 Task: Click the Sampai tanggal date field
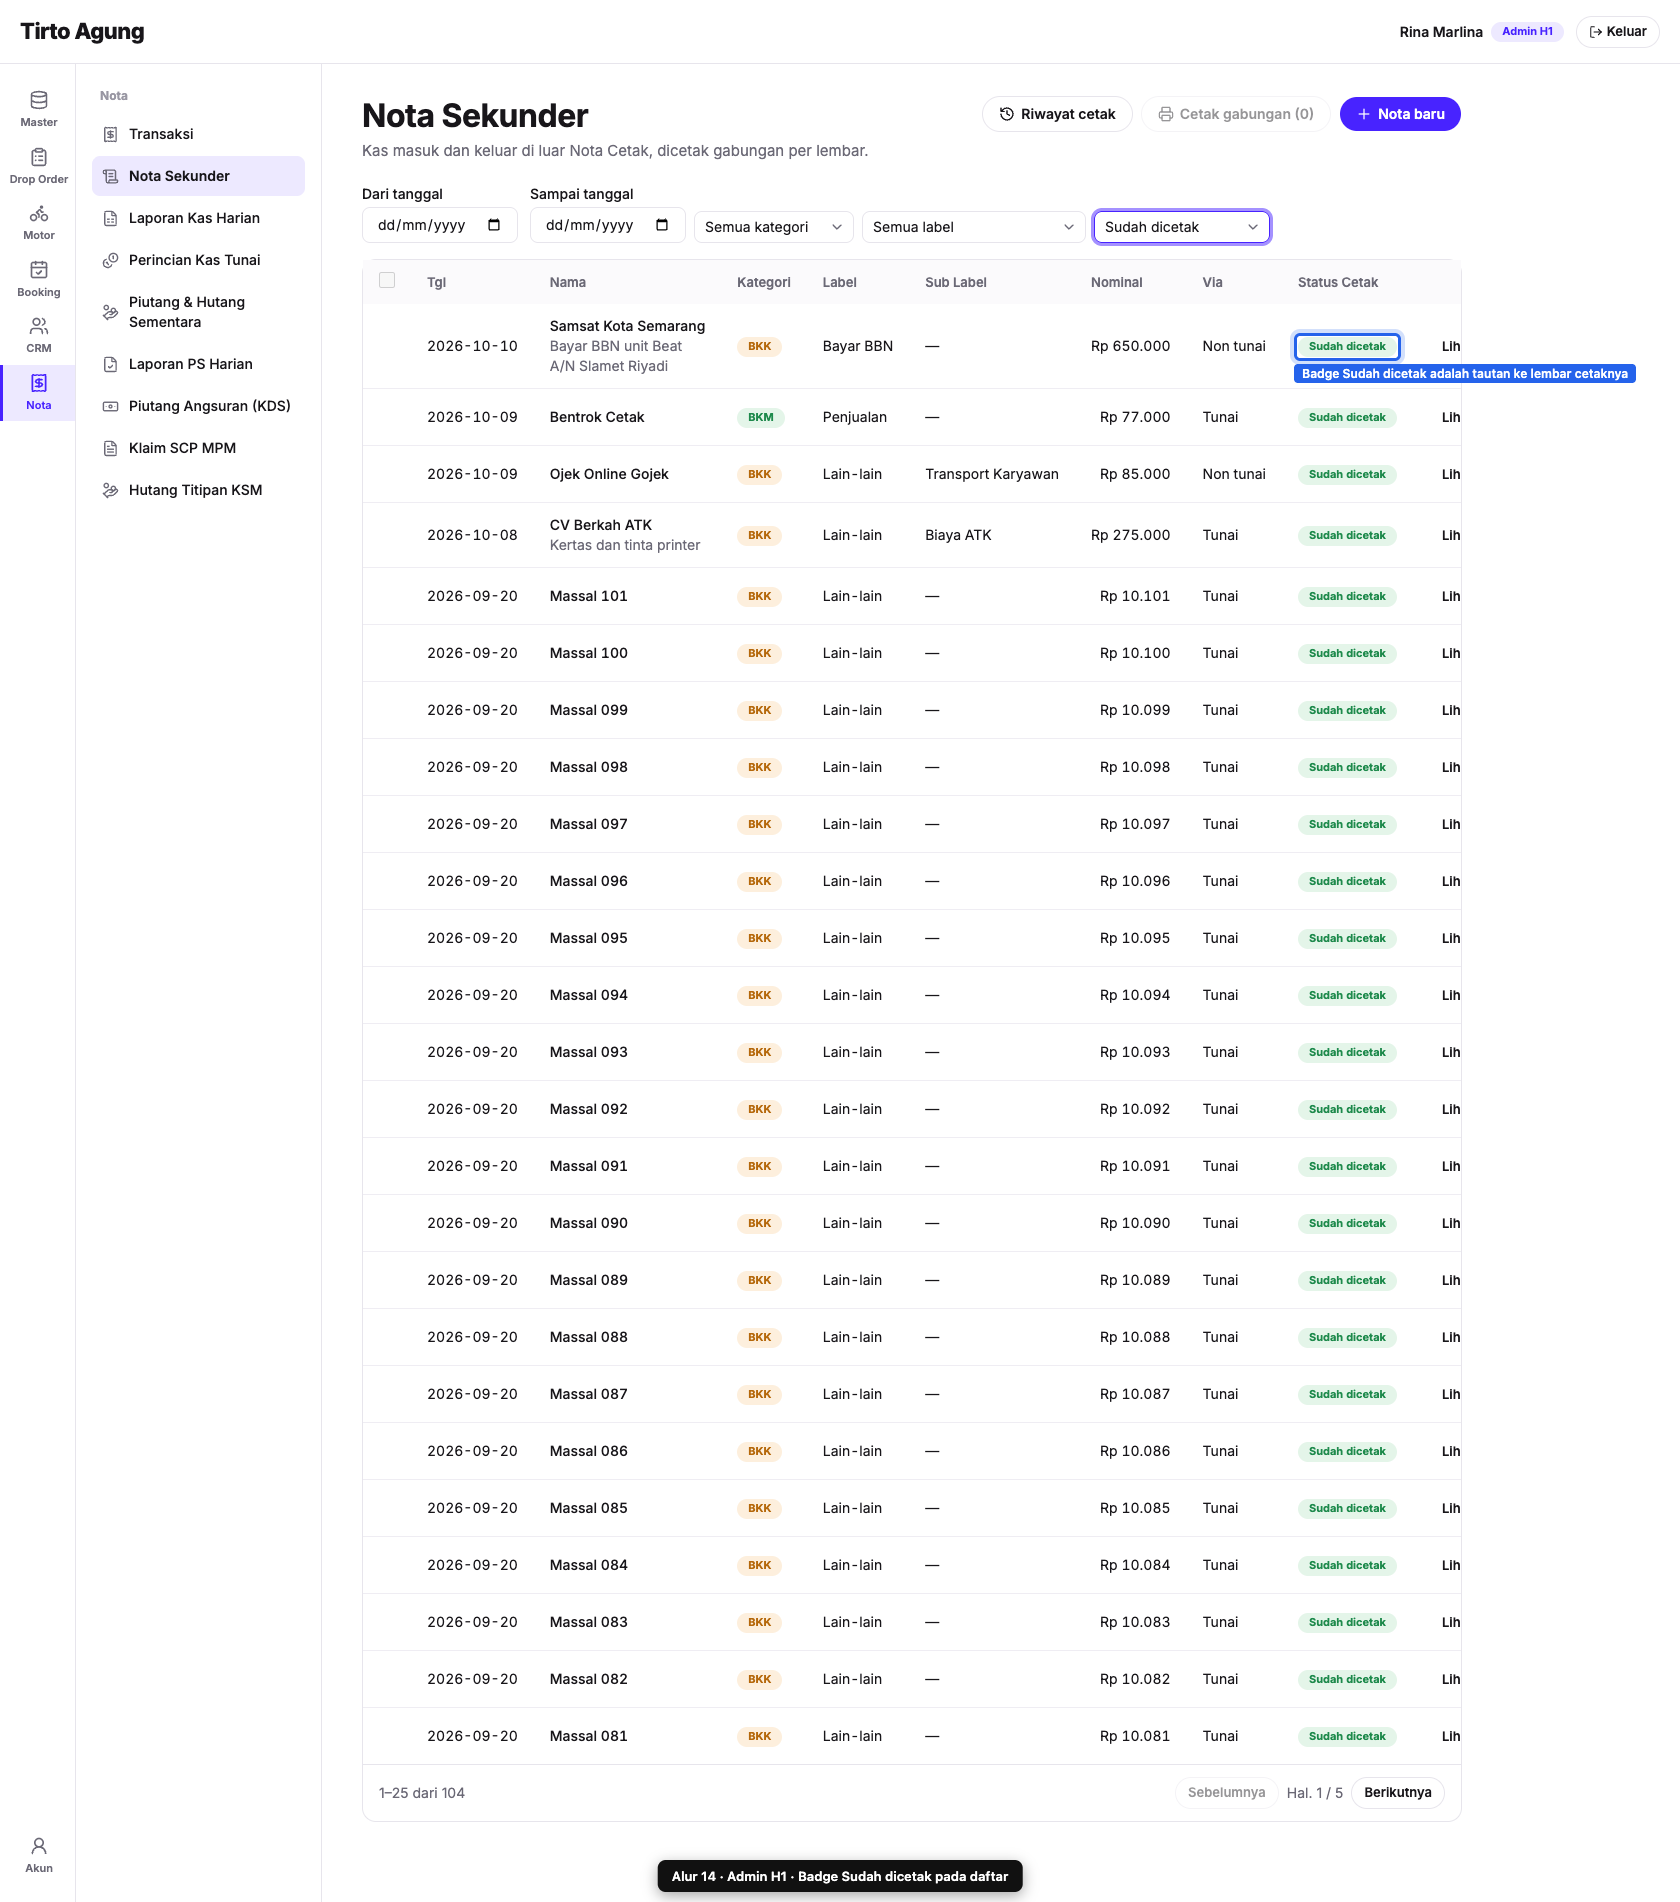[x=607, y=225]
